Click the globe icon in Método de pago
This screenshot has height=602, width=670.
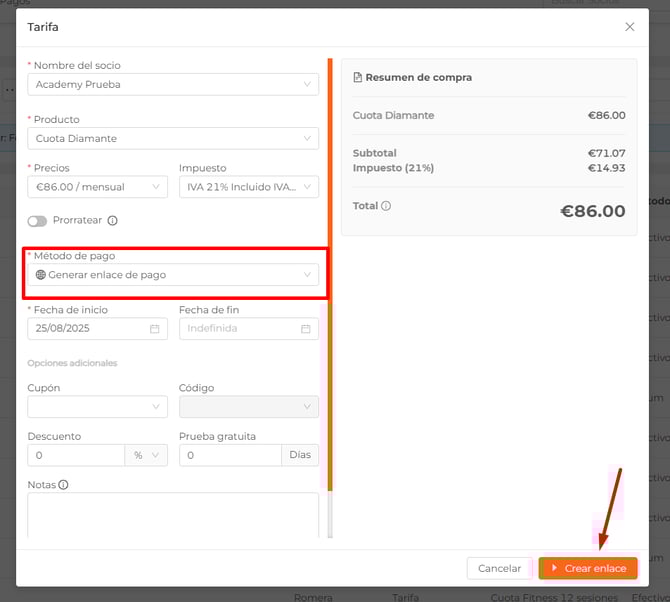coord(41,275)
